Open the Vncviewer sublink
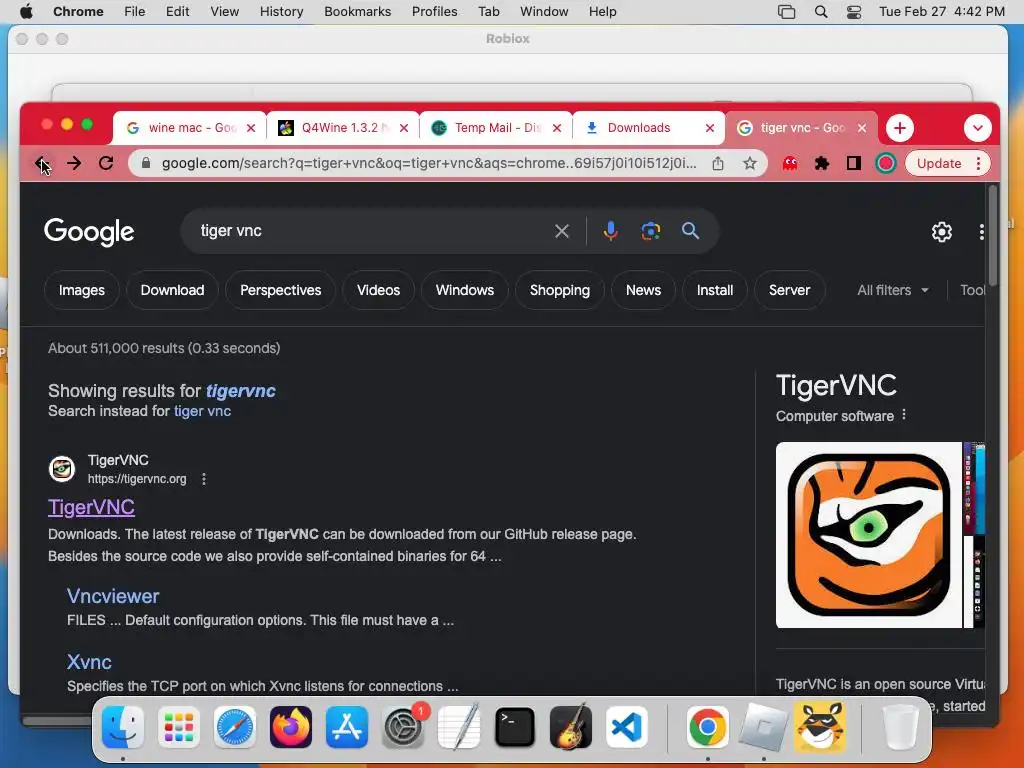Viewport: 1024px width, 768px height. click(113, 596)
